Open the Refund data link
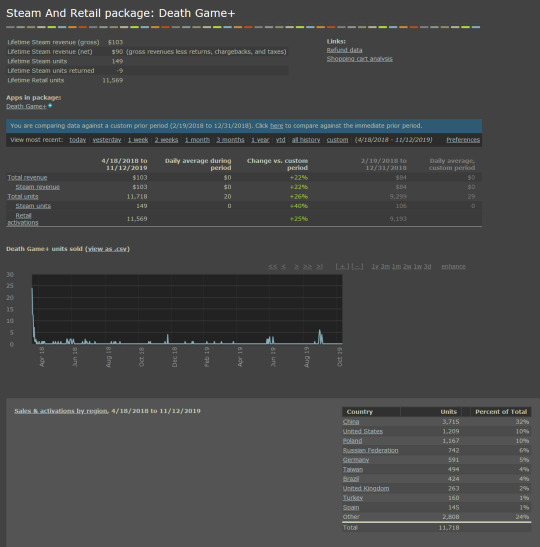Image resolution: width=540 pixels, height=547 pixels. 344,50
